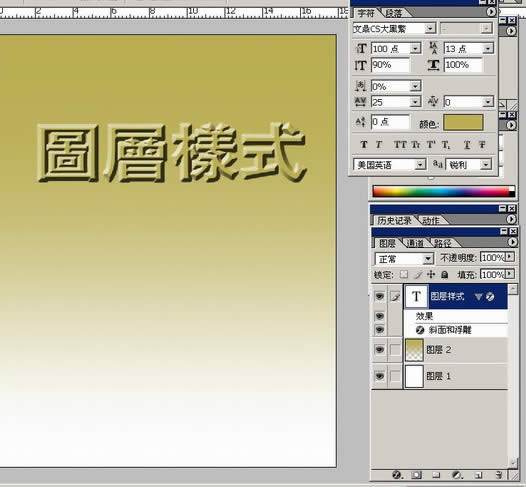This screenshot has width=526, height=487.
Task: Toggle eye for 斜面和浮雕 effect
Action: 379,330
